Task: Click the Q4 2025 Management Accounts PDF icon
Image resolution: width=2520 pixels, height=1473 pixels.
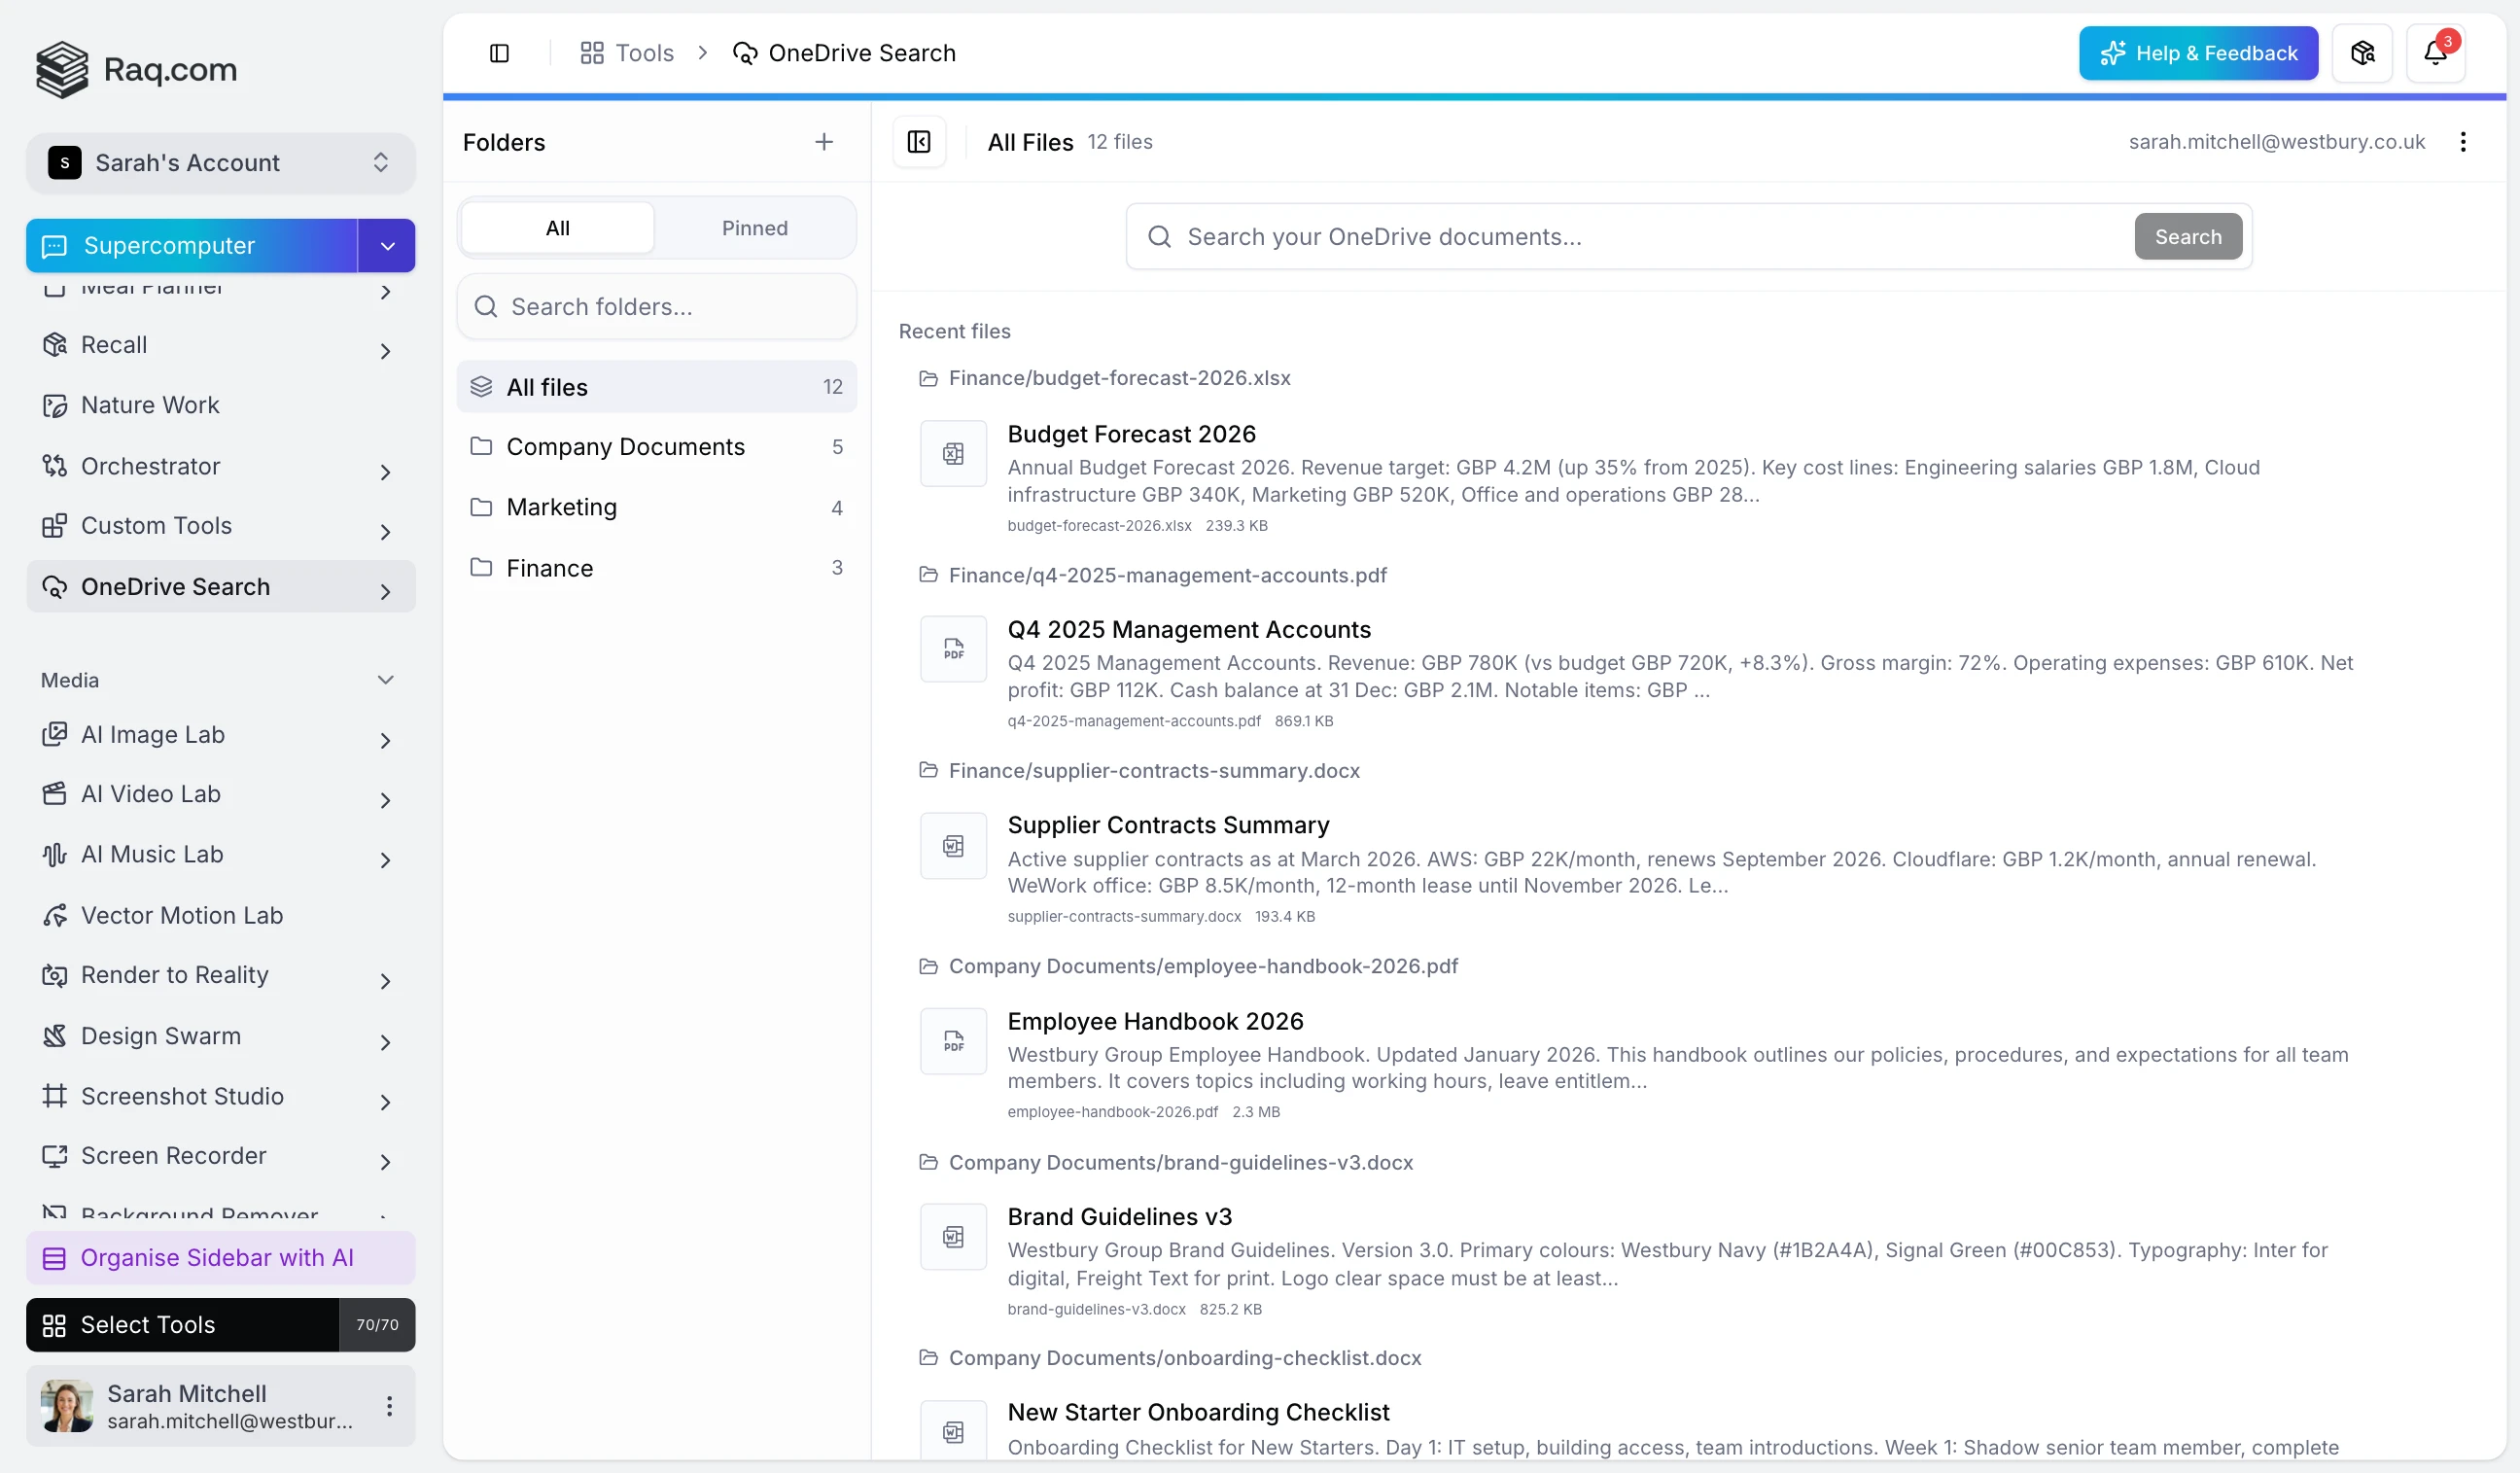Action: click(953, 649)
